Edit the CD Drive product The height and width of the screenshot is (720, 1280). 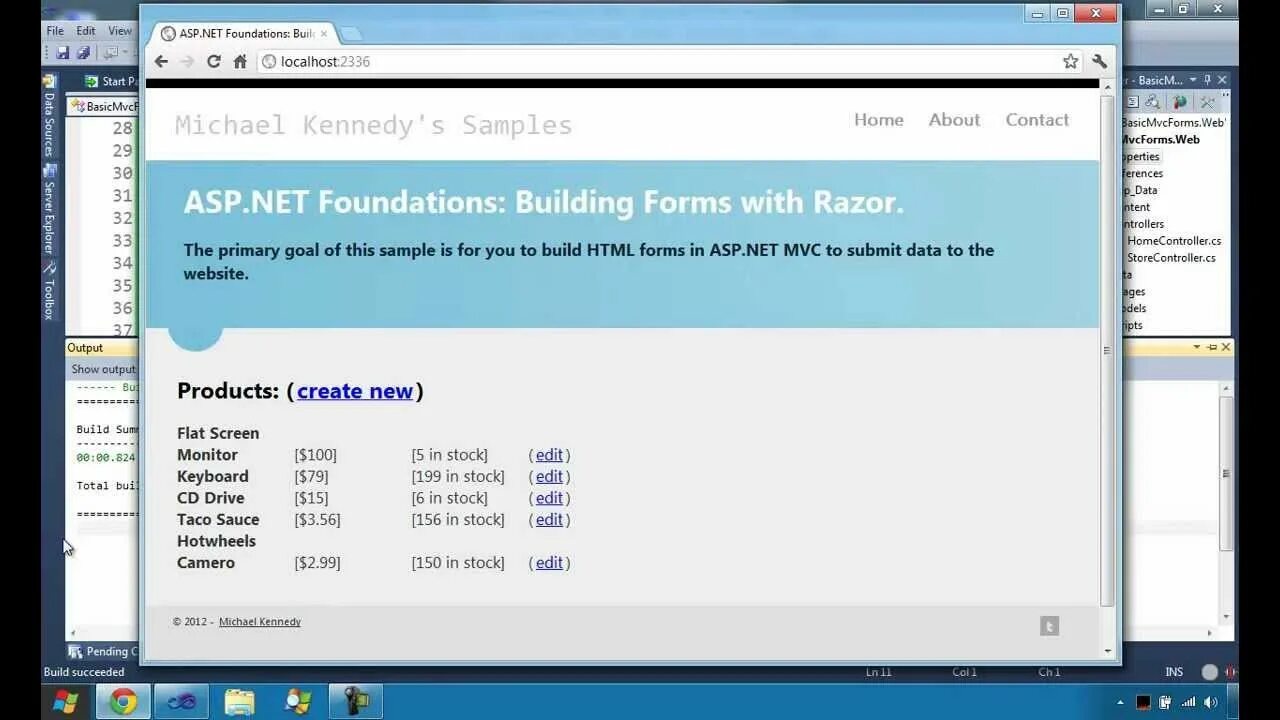549,498
